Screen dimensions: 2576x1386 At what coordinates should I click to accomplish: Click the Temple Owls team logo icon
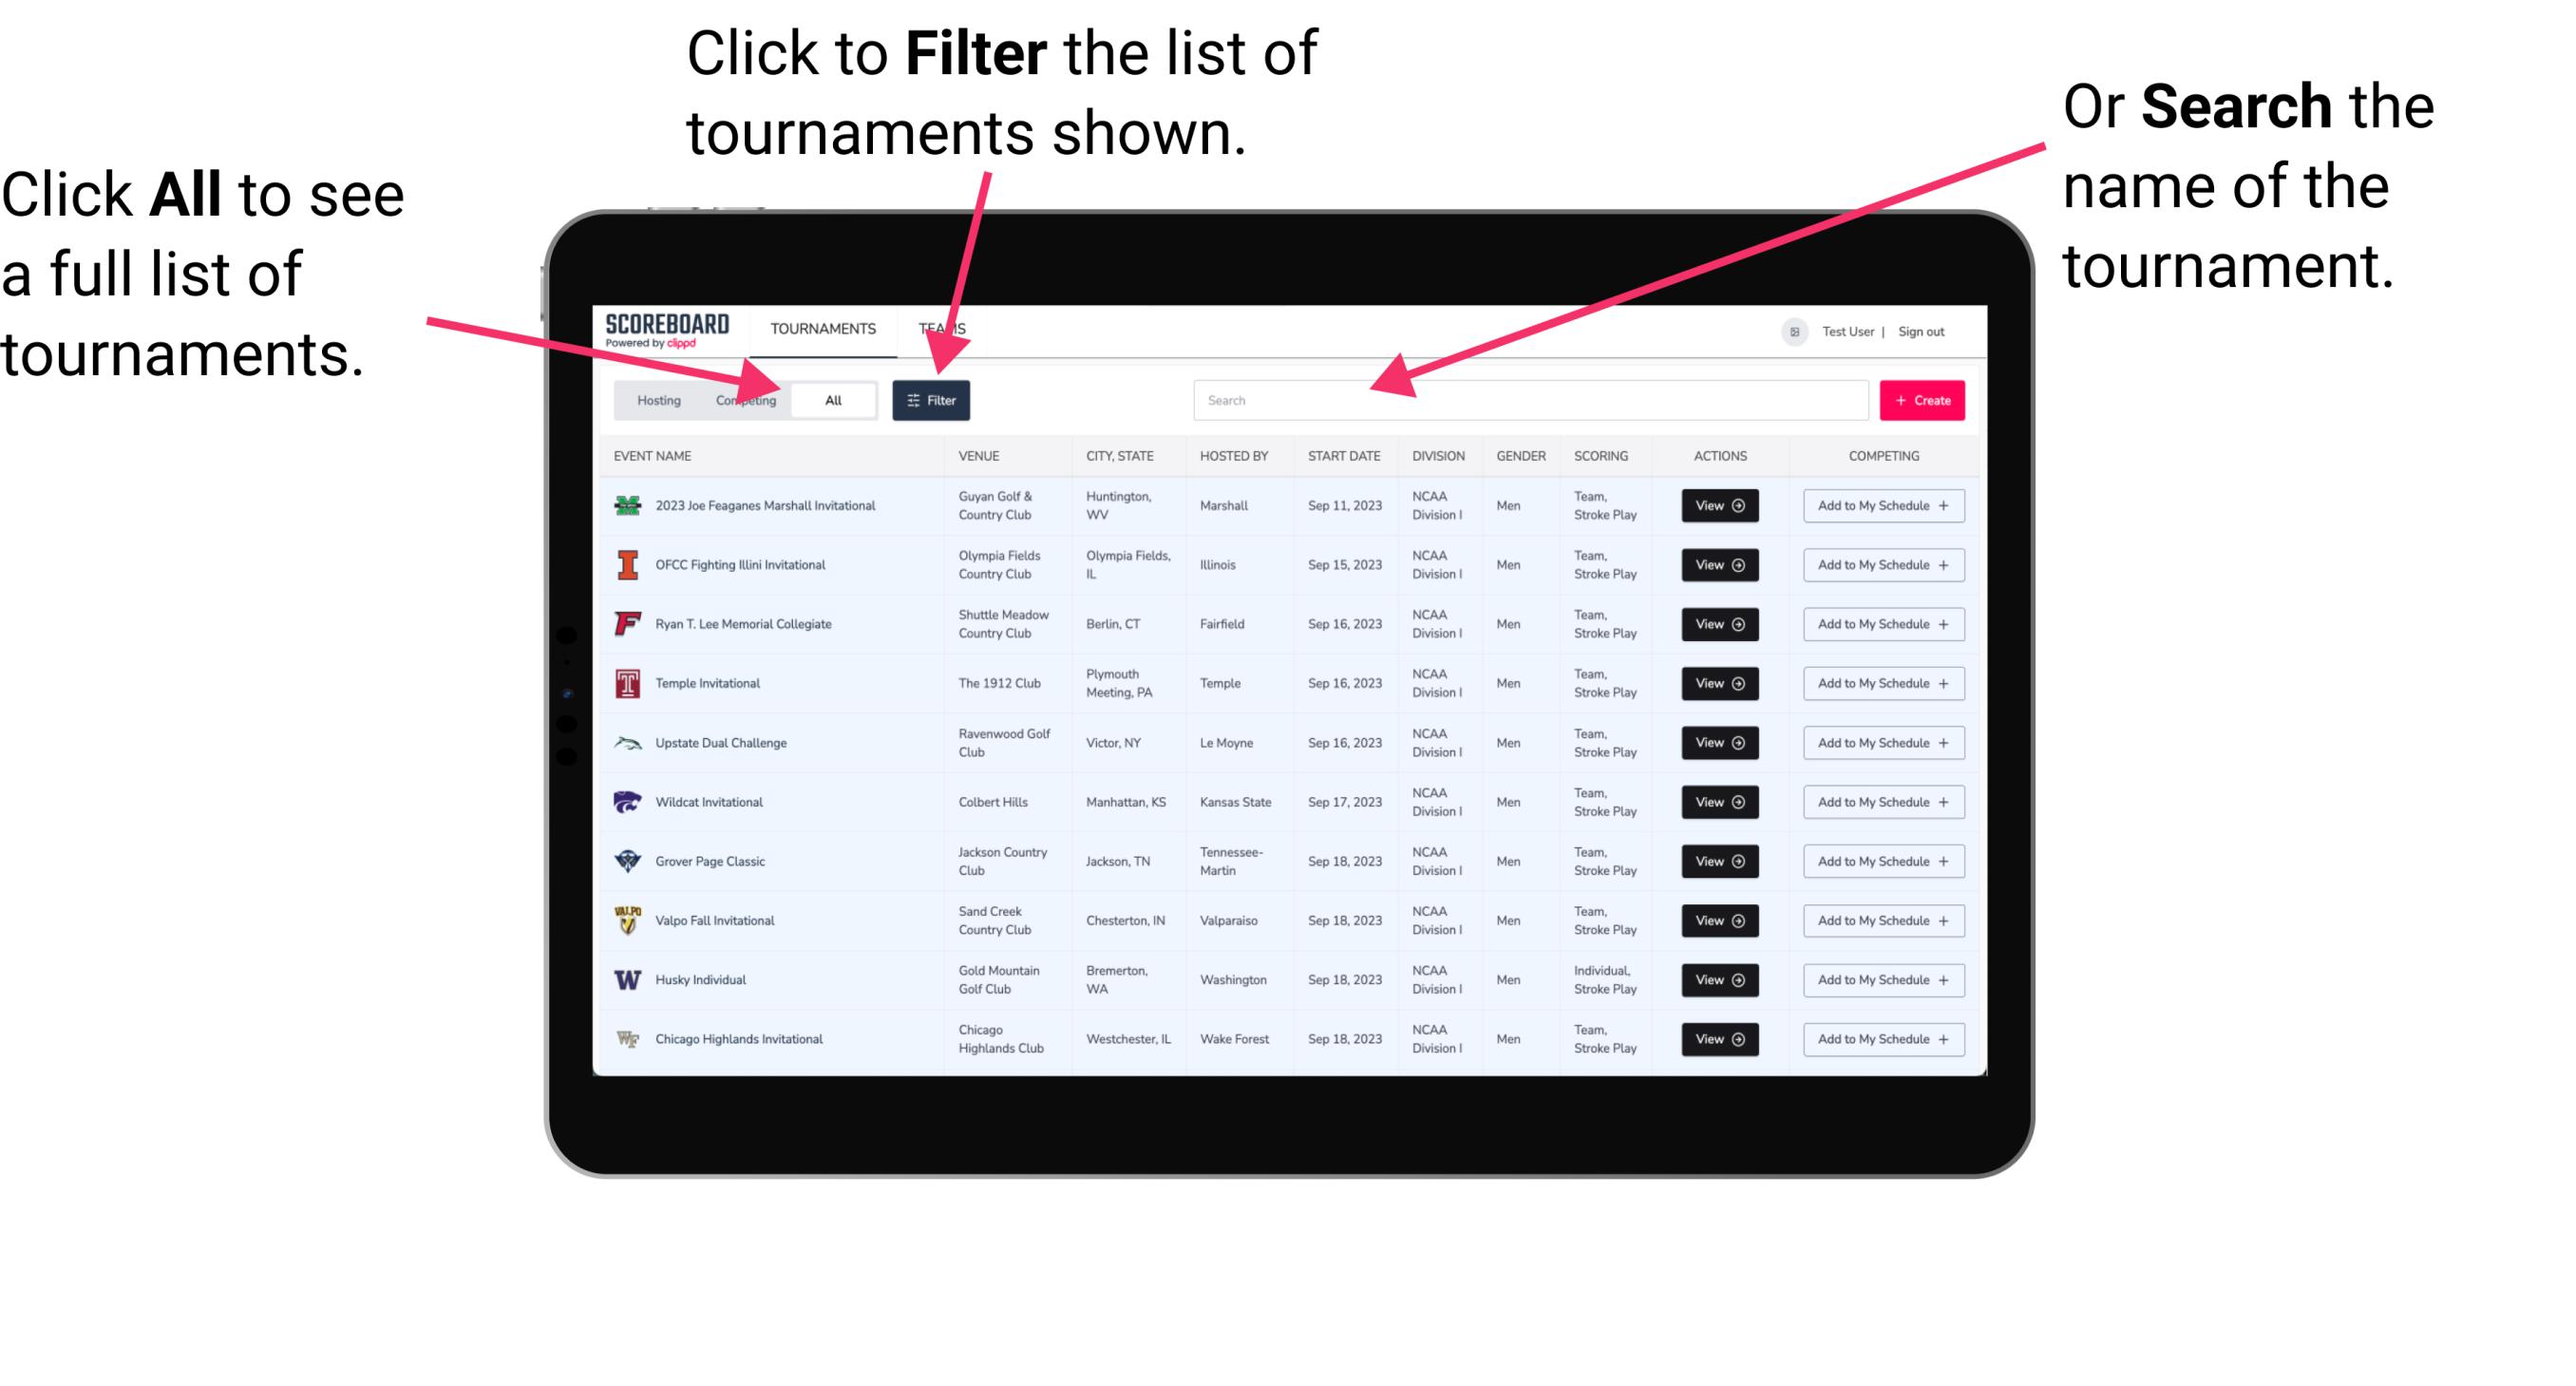(x=623, y=683)
